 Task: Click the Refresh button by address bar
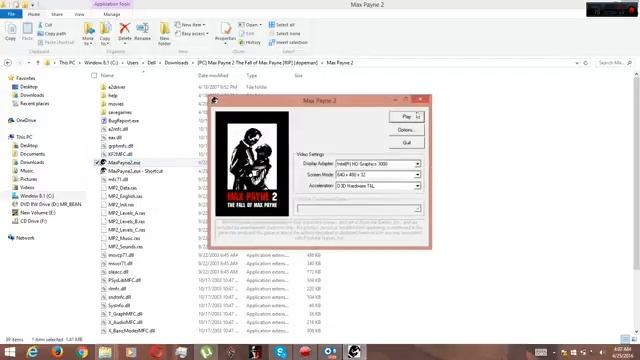pyautogui.click(x=586, y=63)
